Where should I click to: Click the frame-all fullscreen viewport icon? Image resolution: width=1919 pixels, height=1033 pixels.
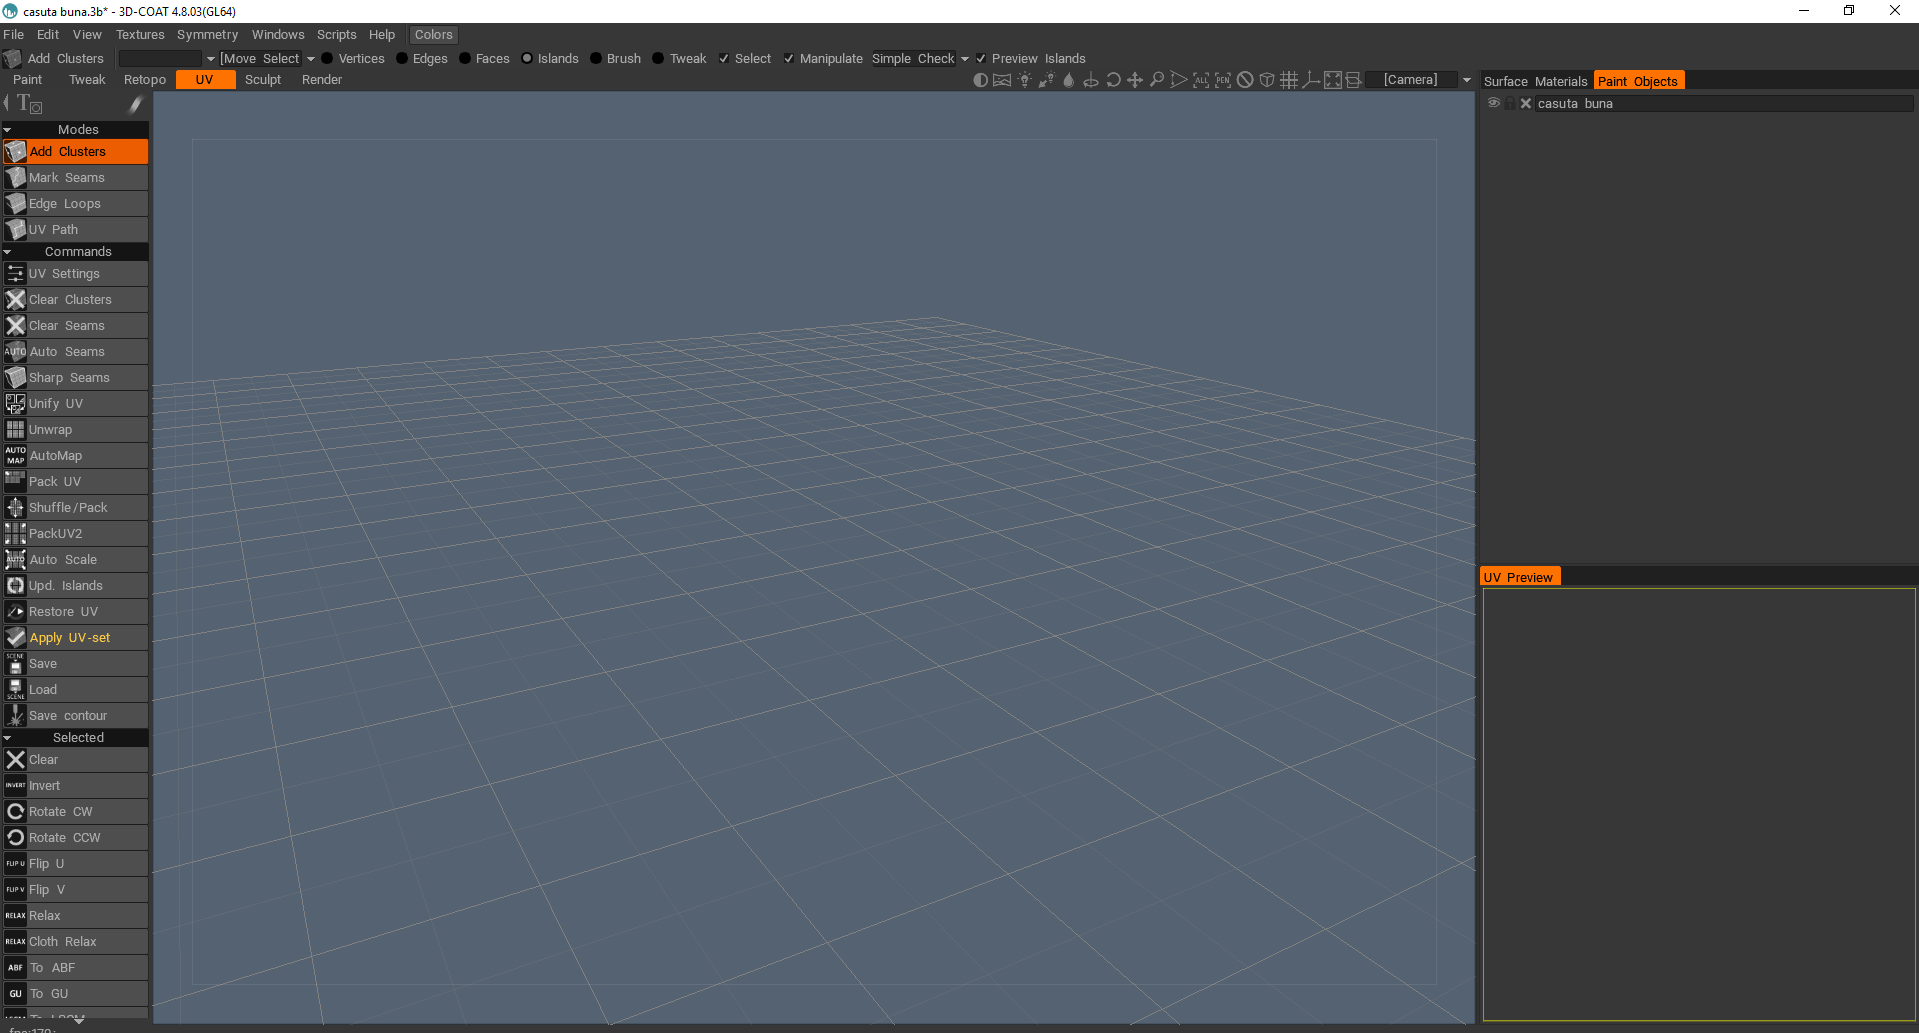1333,80
